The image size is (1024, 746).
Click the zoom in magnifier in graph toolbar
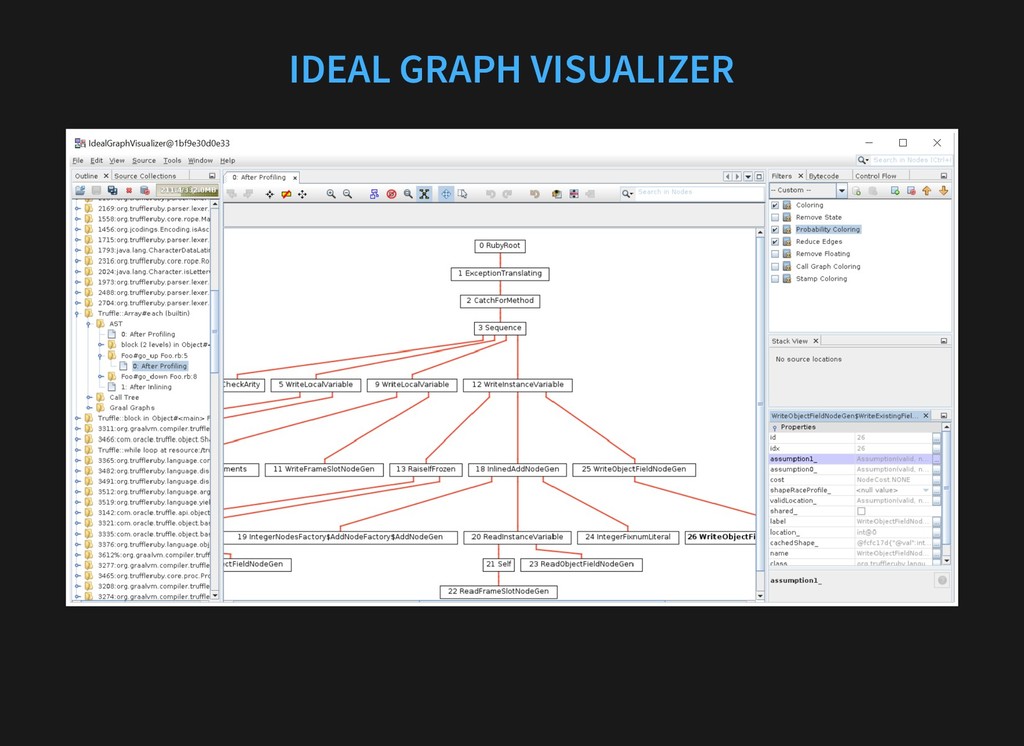click(x=331, y=194)
